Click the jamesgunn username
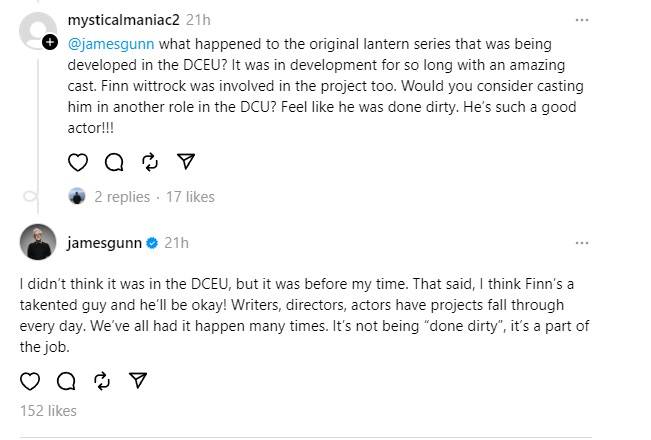Viewport: 651px width, 440px height. (x=104, y=242)
